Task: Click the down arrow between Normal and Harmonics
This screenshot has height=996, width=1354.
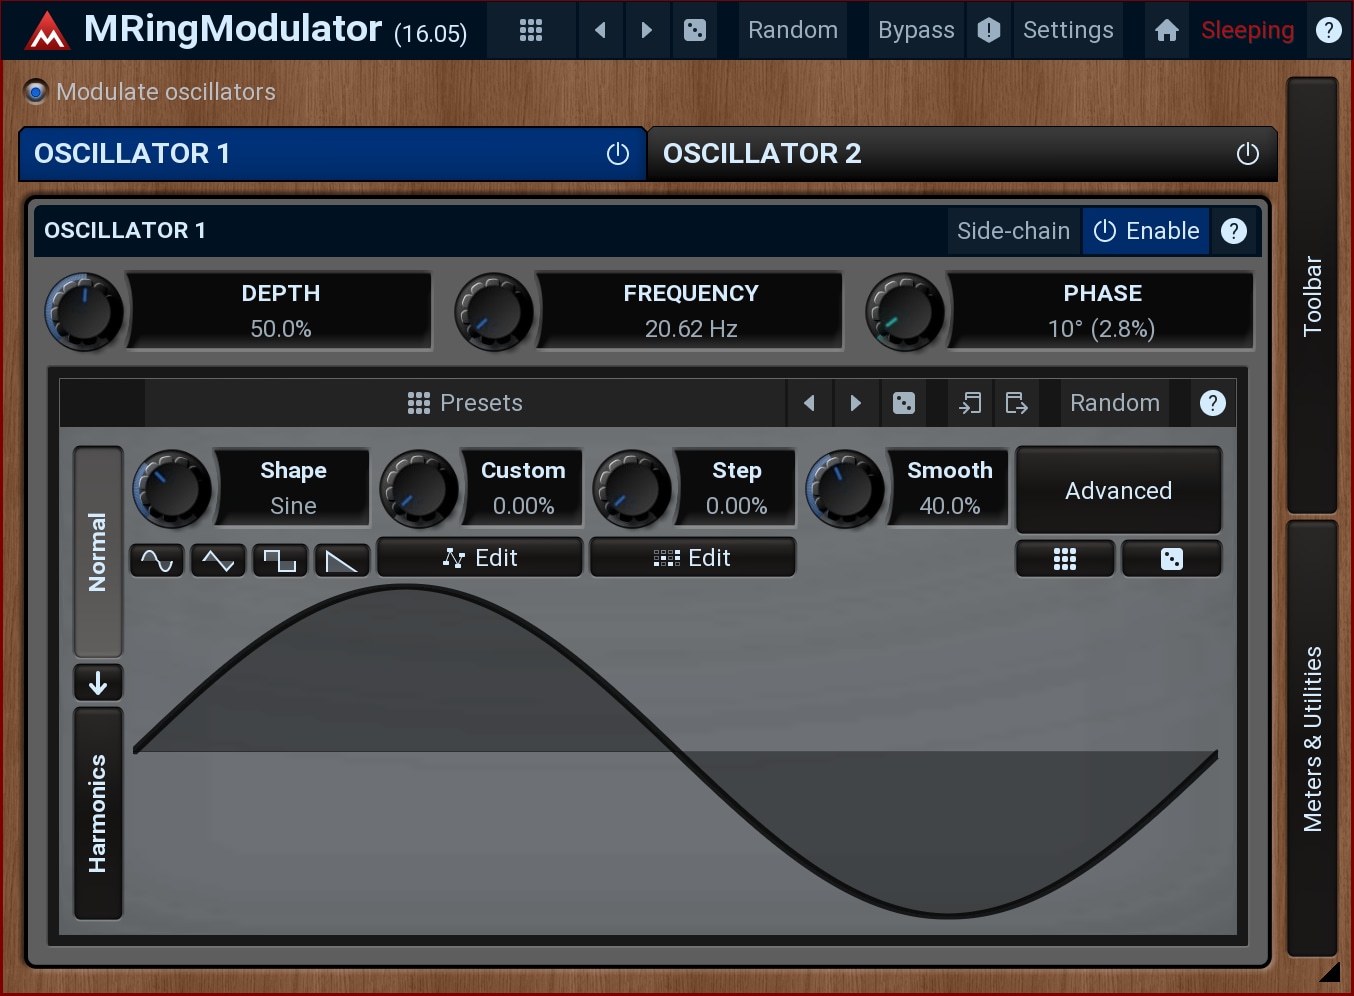Action: coord(98,683)
